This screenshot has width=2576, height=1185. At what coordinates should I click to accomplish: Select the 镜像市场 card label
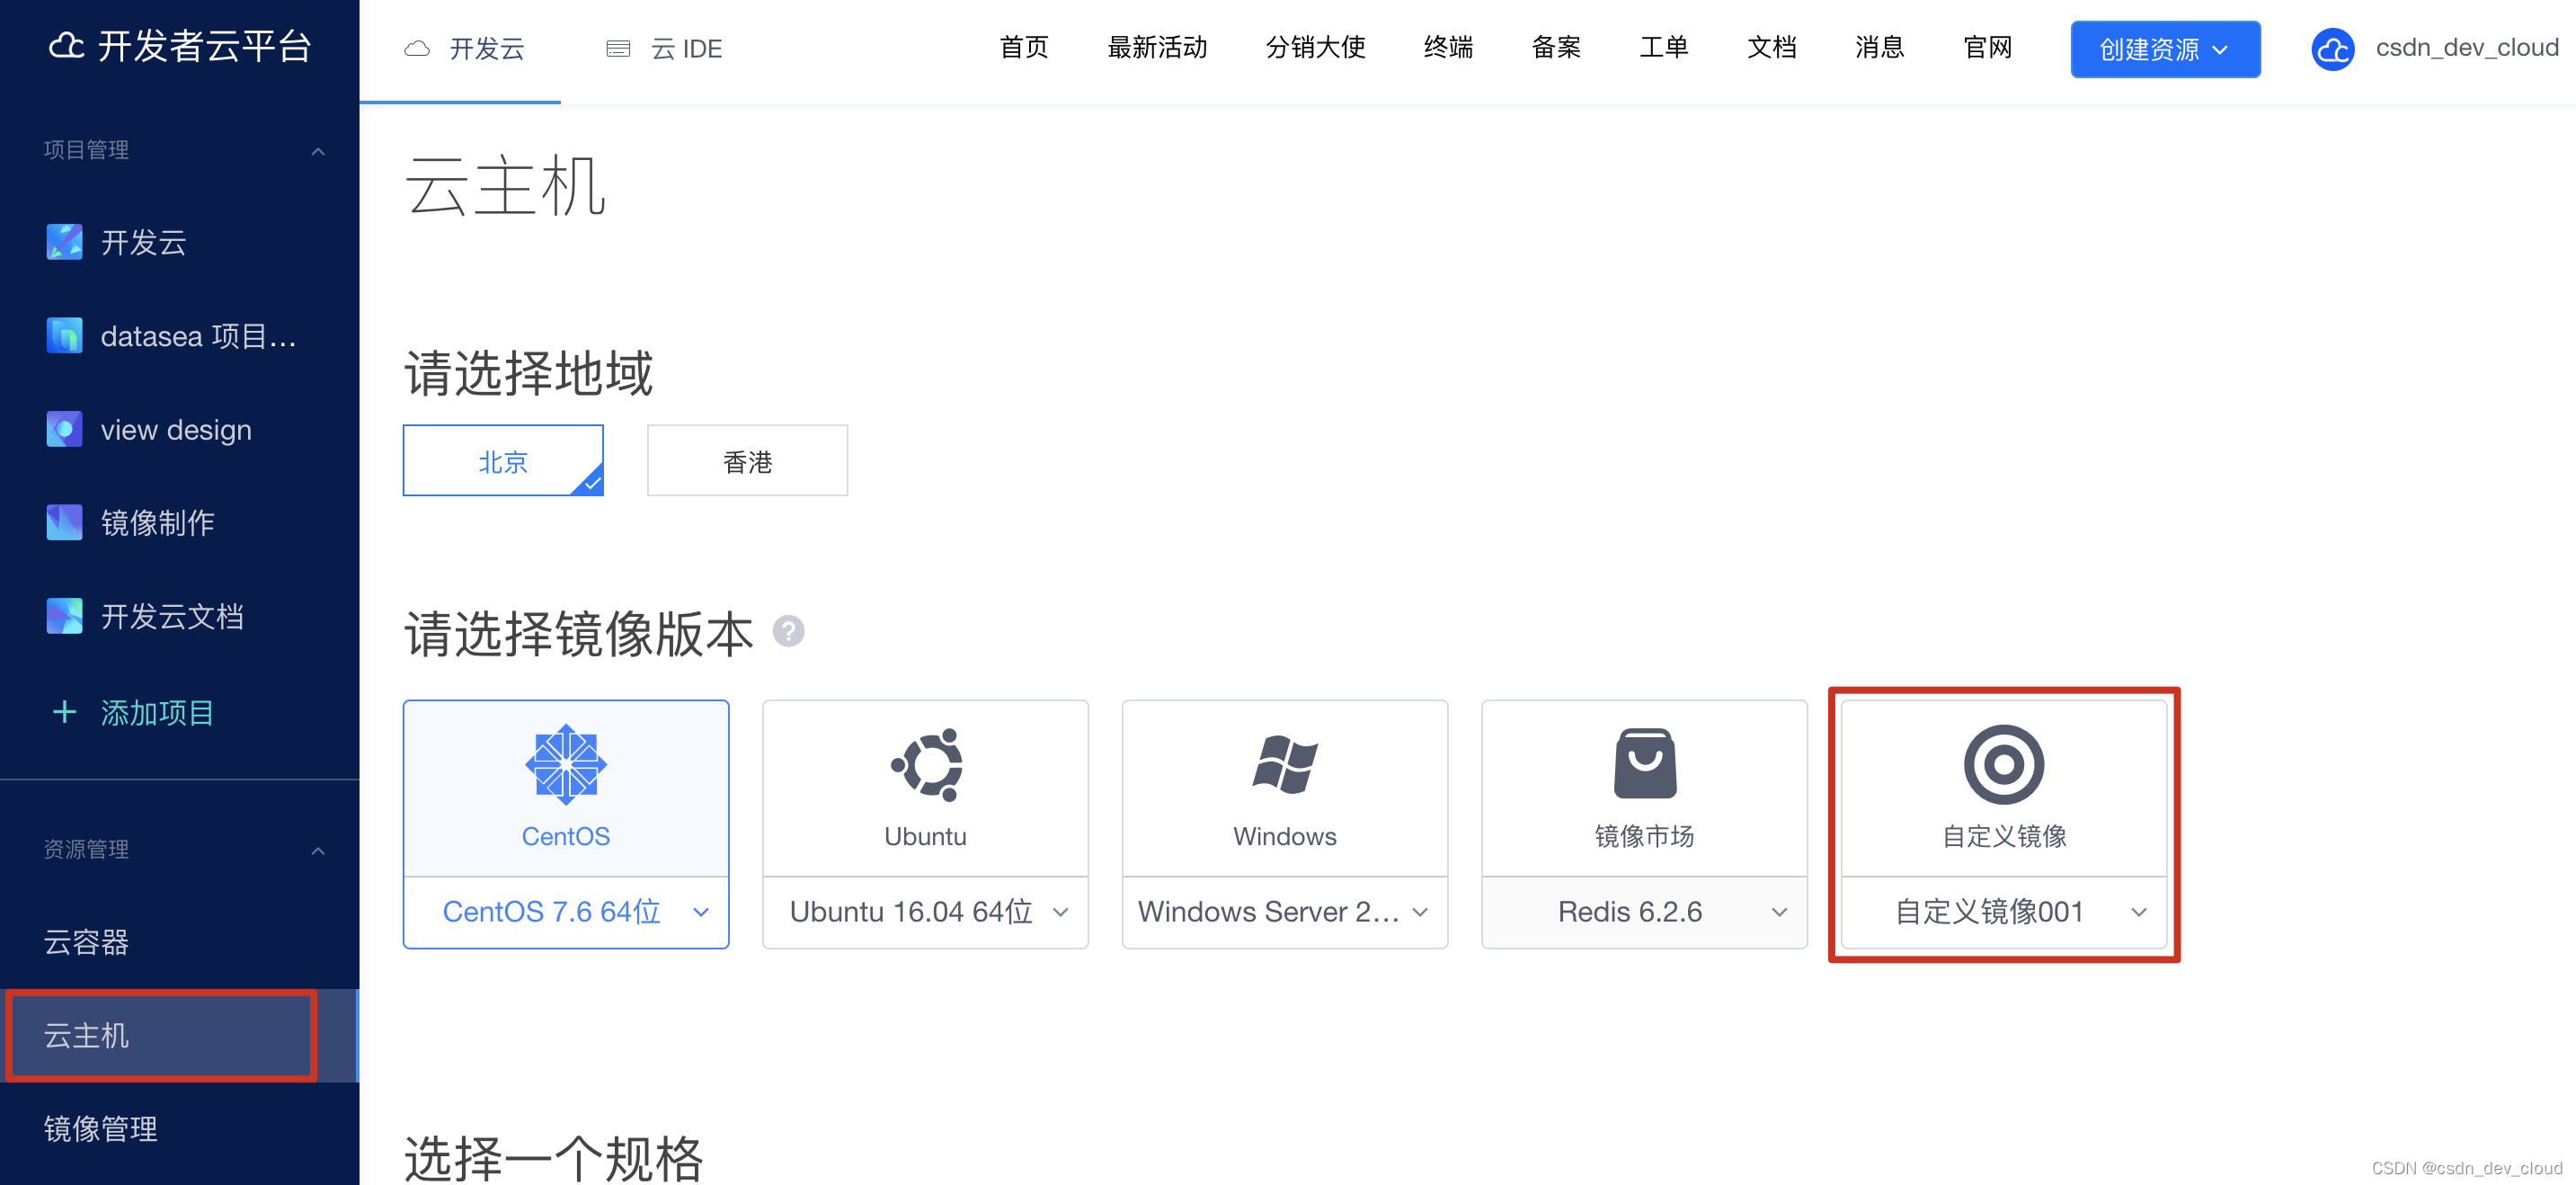point(1645,836)
